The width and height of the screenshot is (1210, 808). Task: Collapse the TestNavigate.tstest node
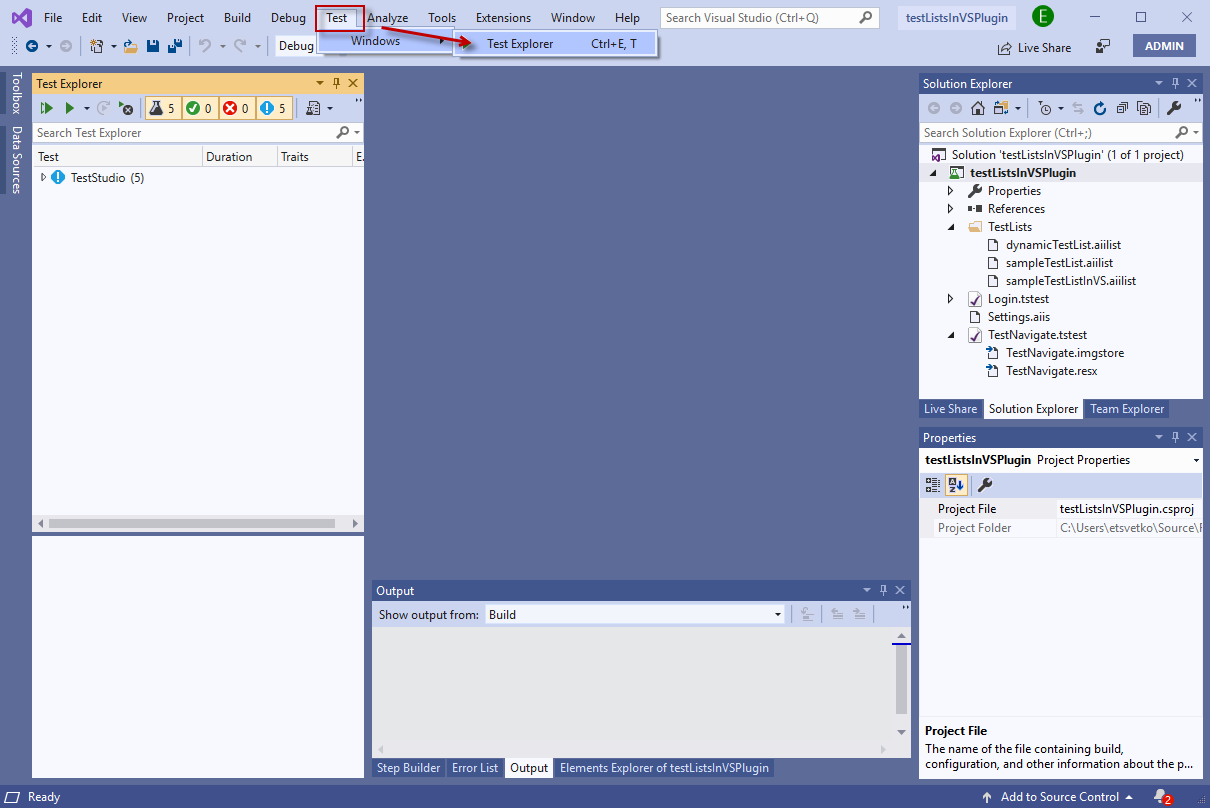point(951,335)
